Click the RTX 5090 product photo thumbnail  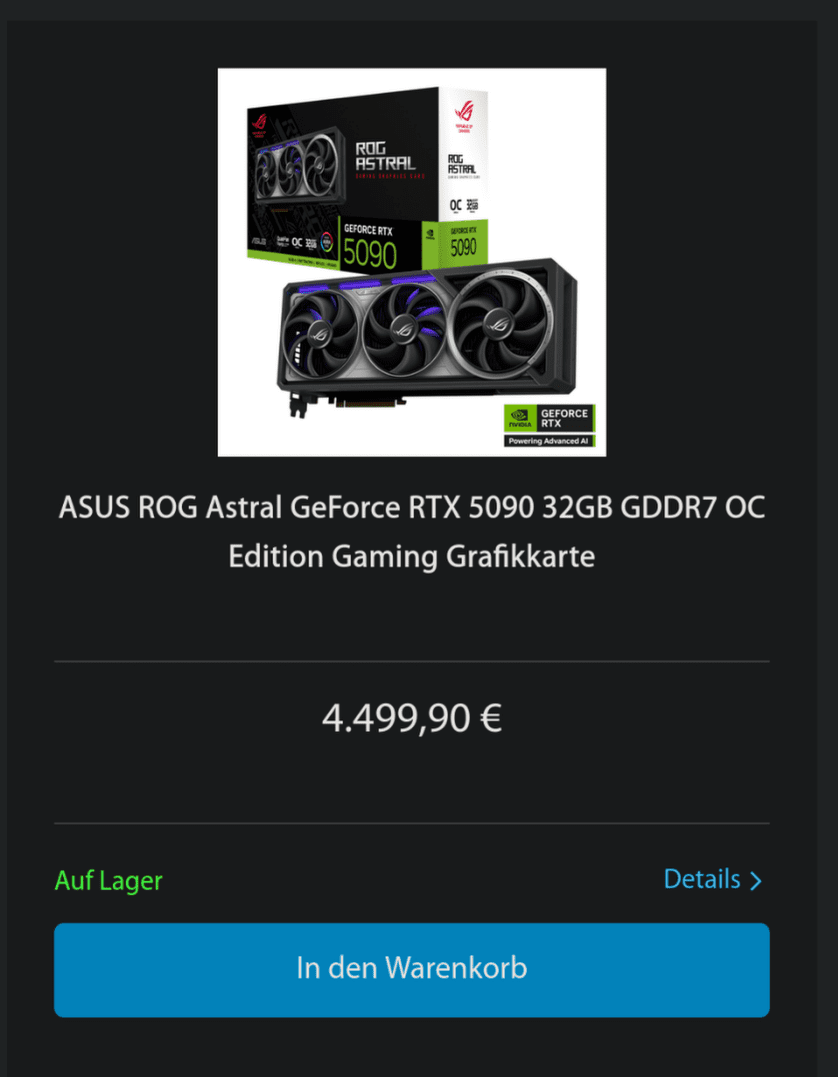(411, 262)
